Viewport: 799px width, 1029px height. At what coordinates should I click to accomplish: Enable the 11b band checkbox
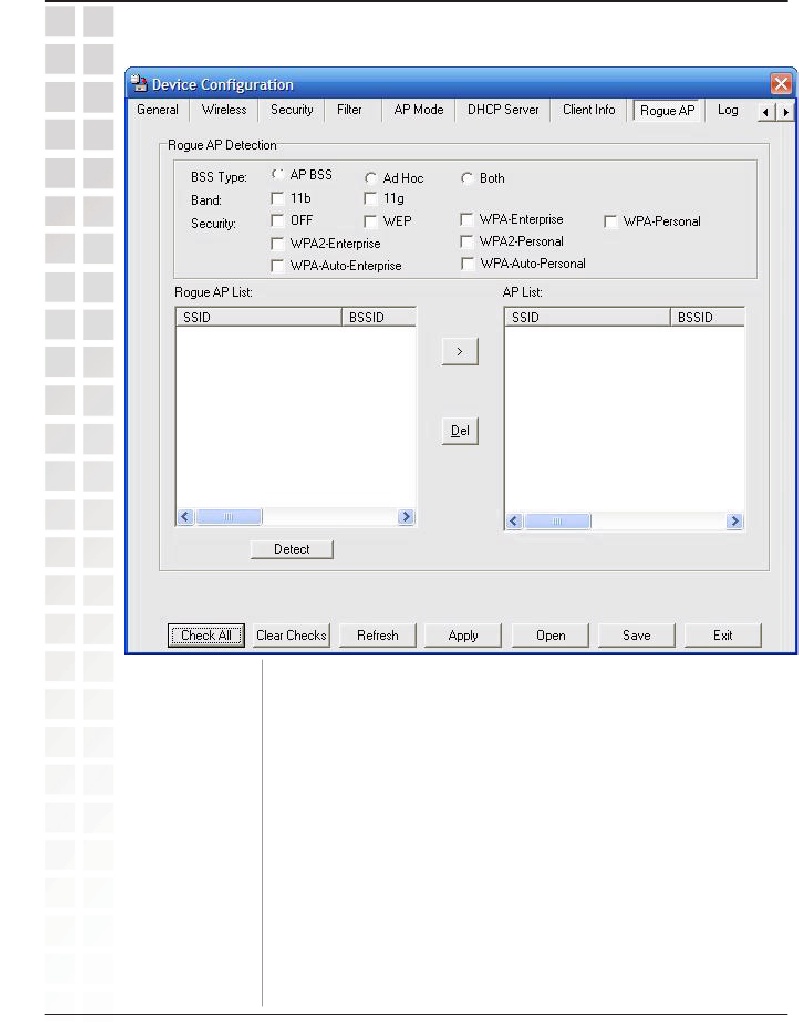tap(278, 199)
